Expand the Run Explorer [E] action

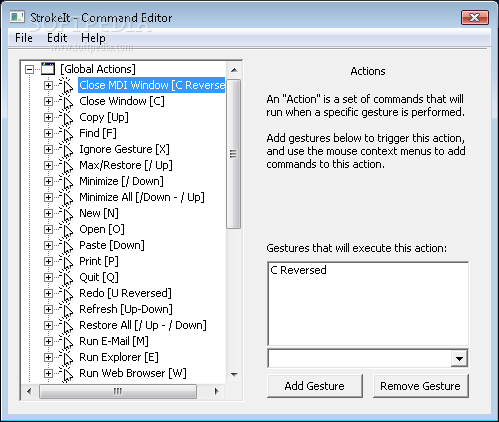(x=48, y=357)
